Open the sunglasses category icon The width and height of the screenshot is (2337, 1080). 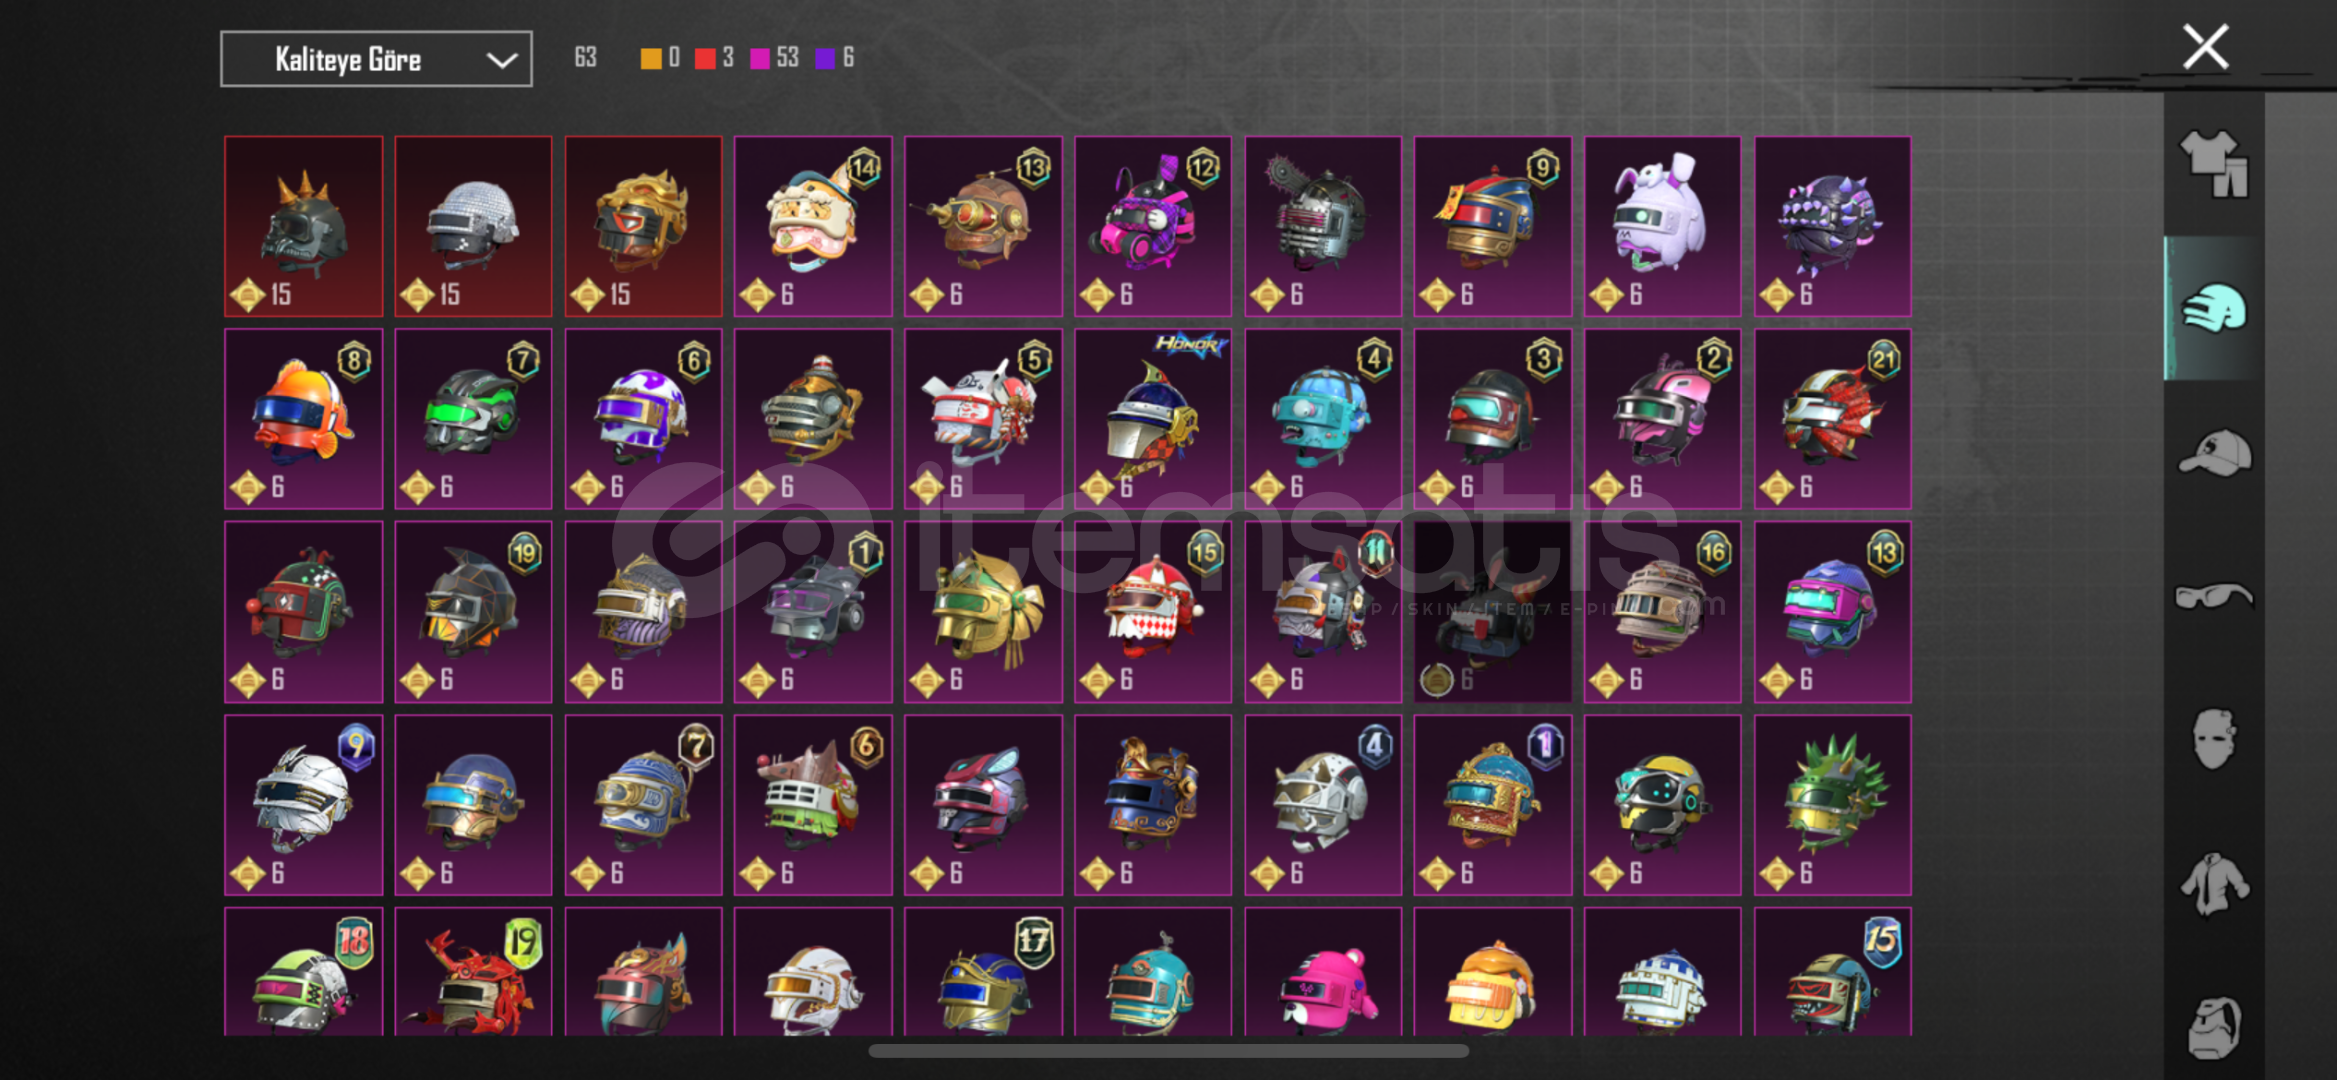click(x=2214, y=596)
